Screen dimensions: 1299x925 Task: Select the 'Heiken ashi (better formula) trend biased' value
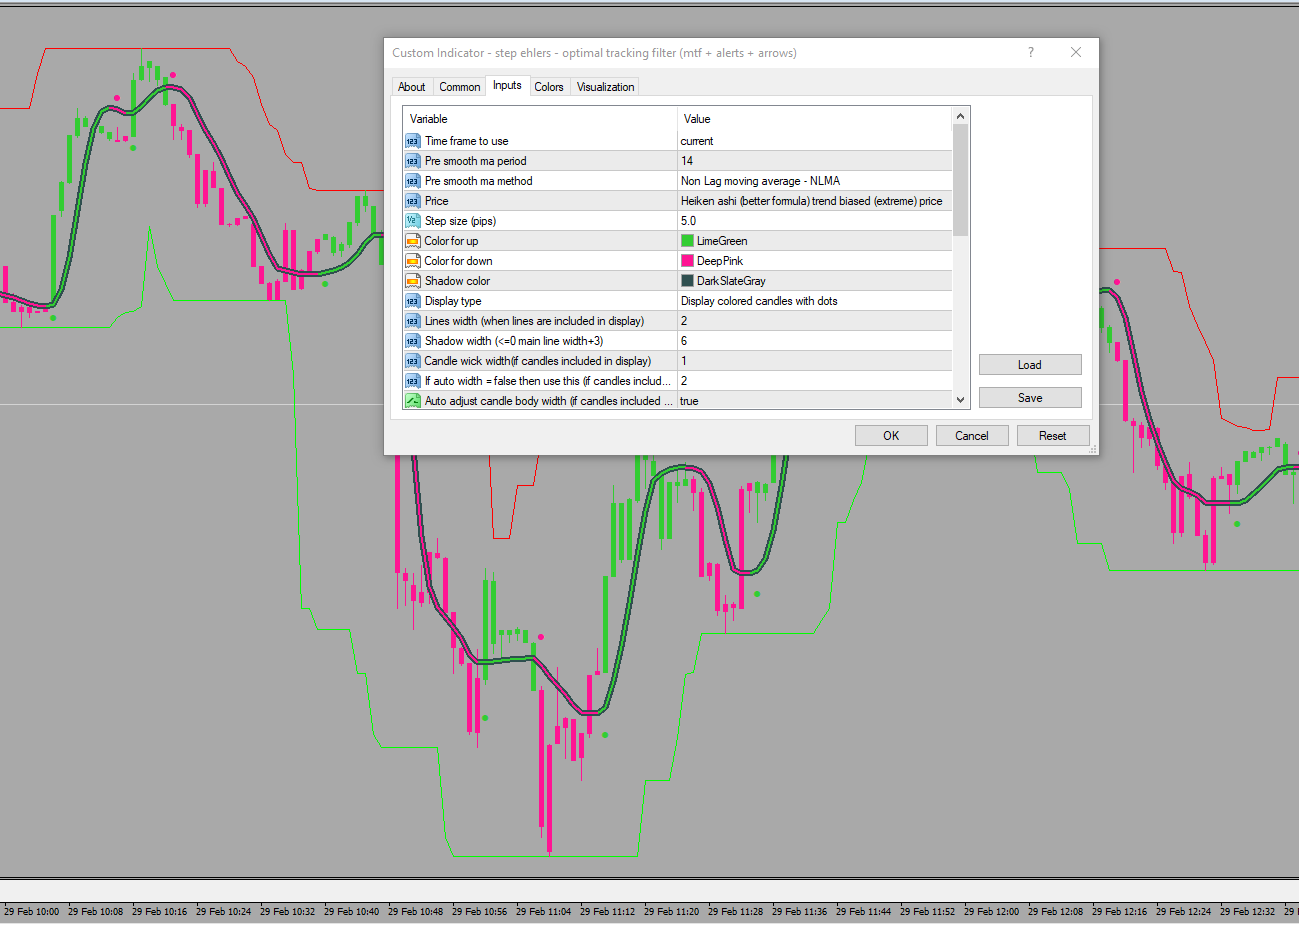[811, 201]
